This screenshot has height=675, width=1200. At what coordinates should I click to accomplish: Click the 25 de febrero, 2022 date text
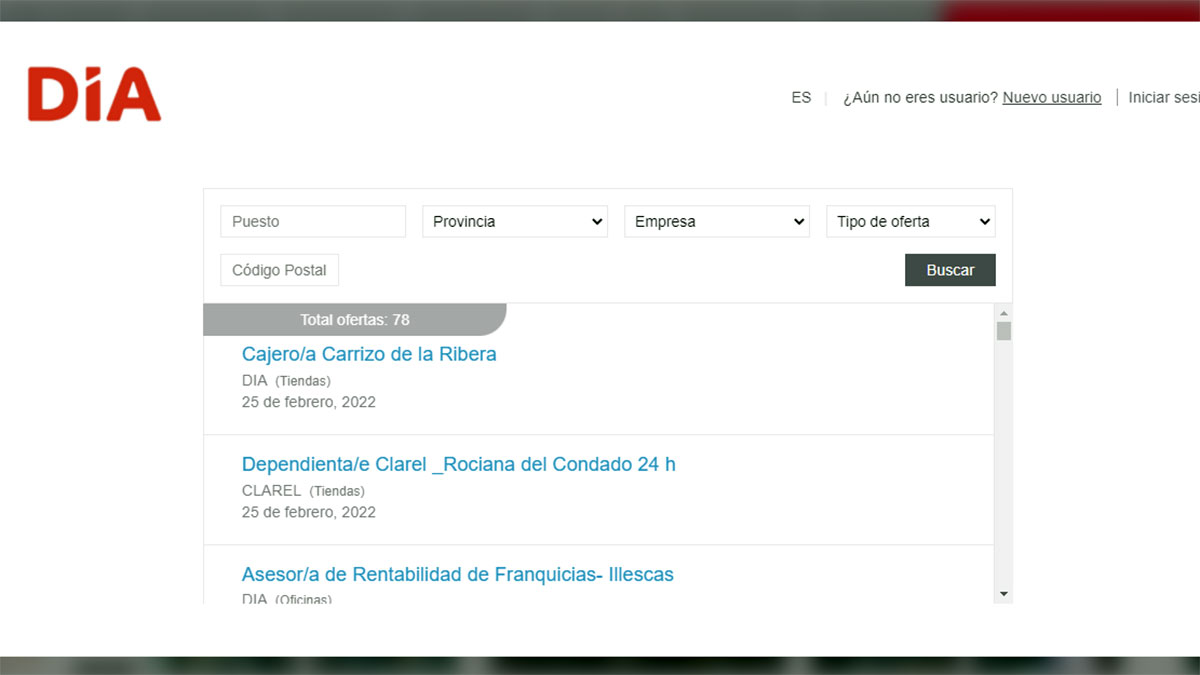coord(308,401)
